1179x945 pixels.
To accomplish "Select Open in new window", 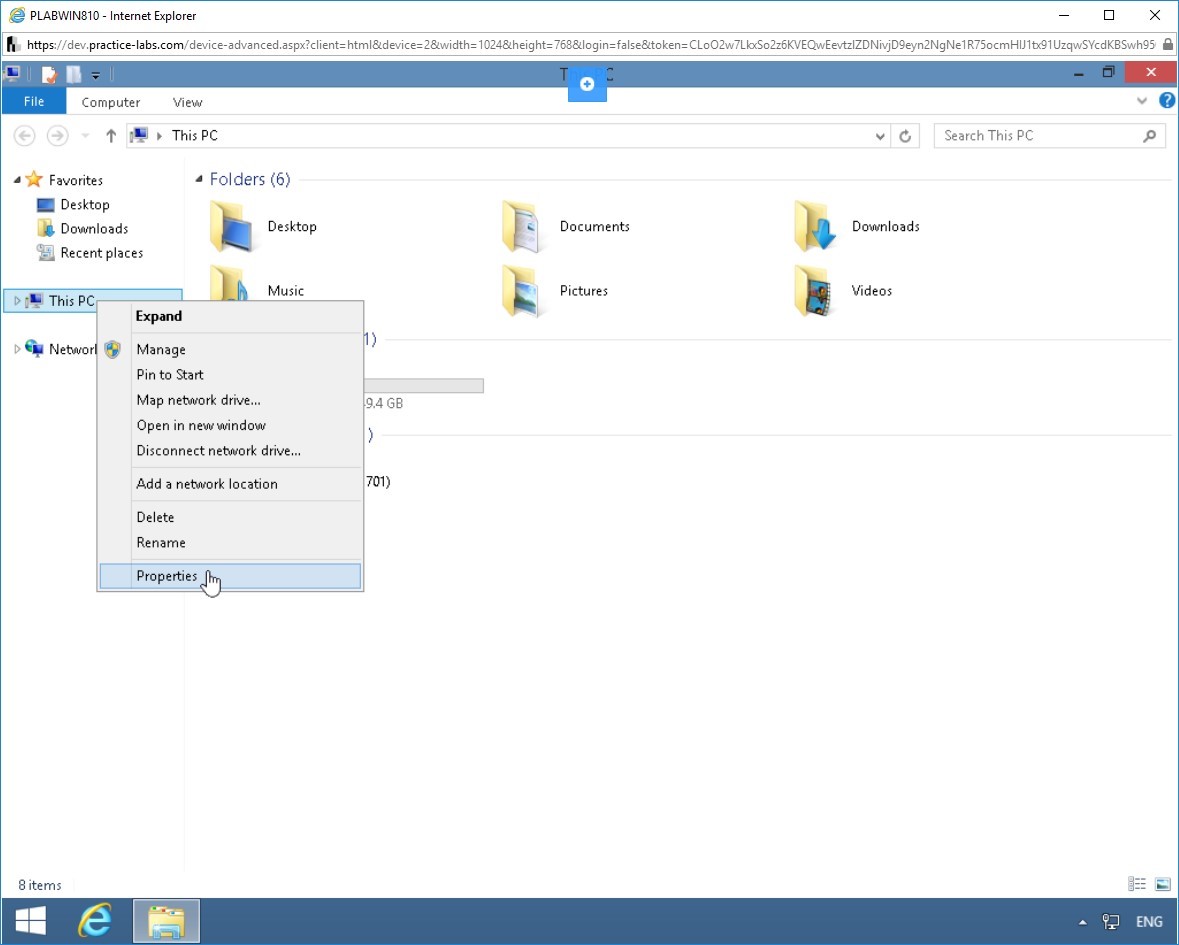I will pos(230,426).
